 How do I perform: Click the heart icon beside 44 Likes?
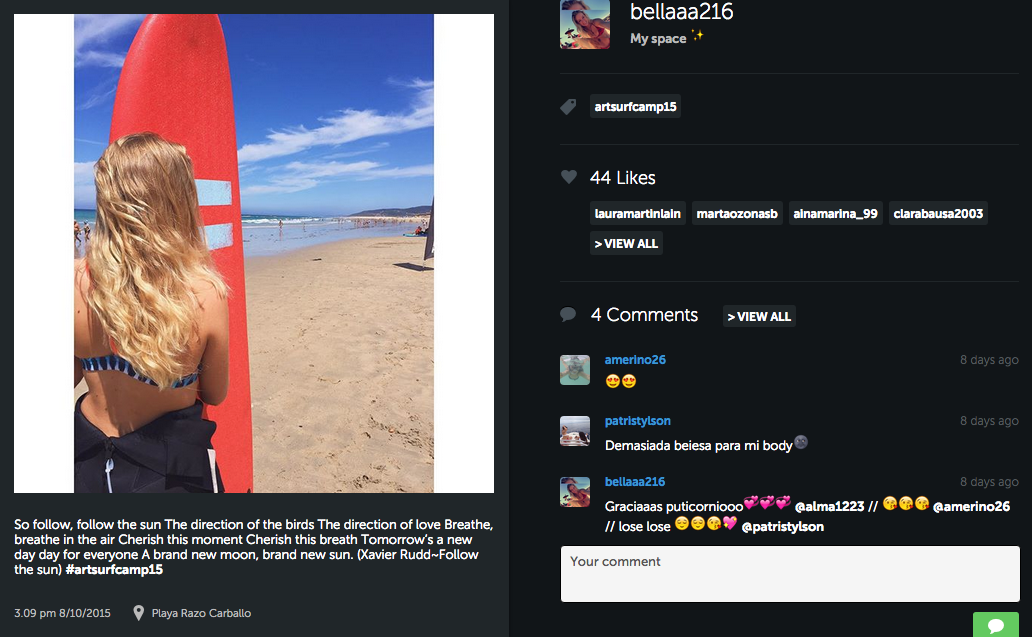[569, 176]
